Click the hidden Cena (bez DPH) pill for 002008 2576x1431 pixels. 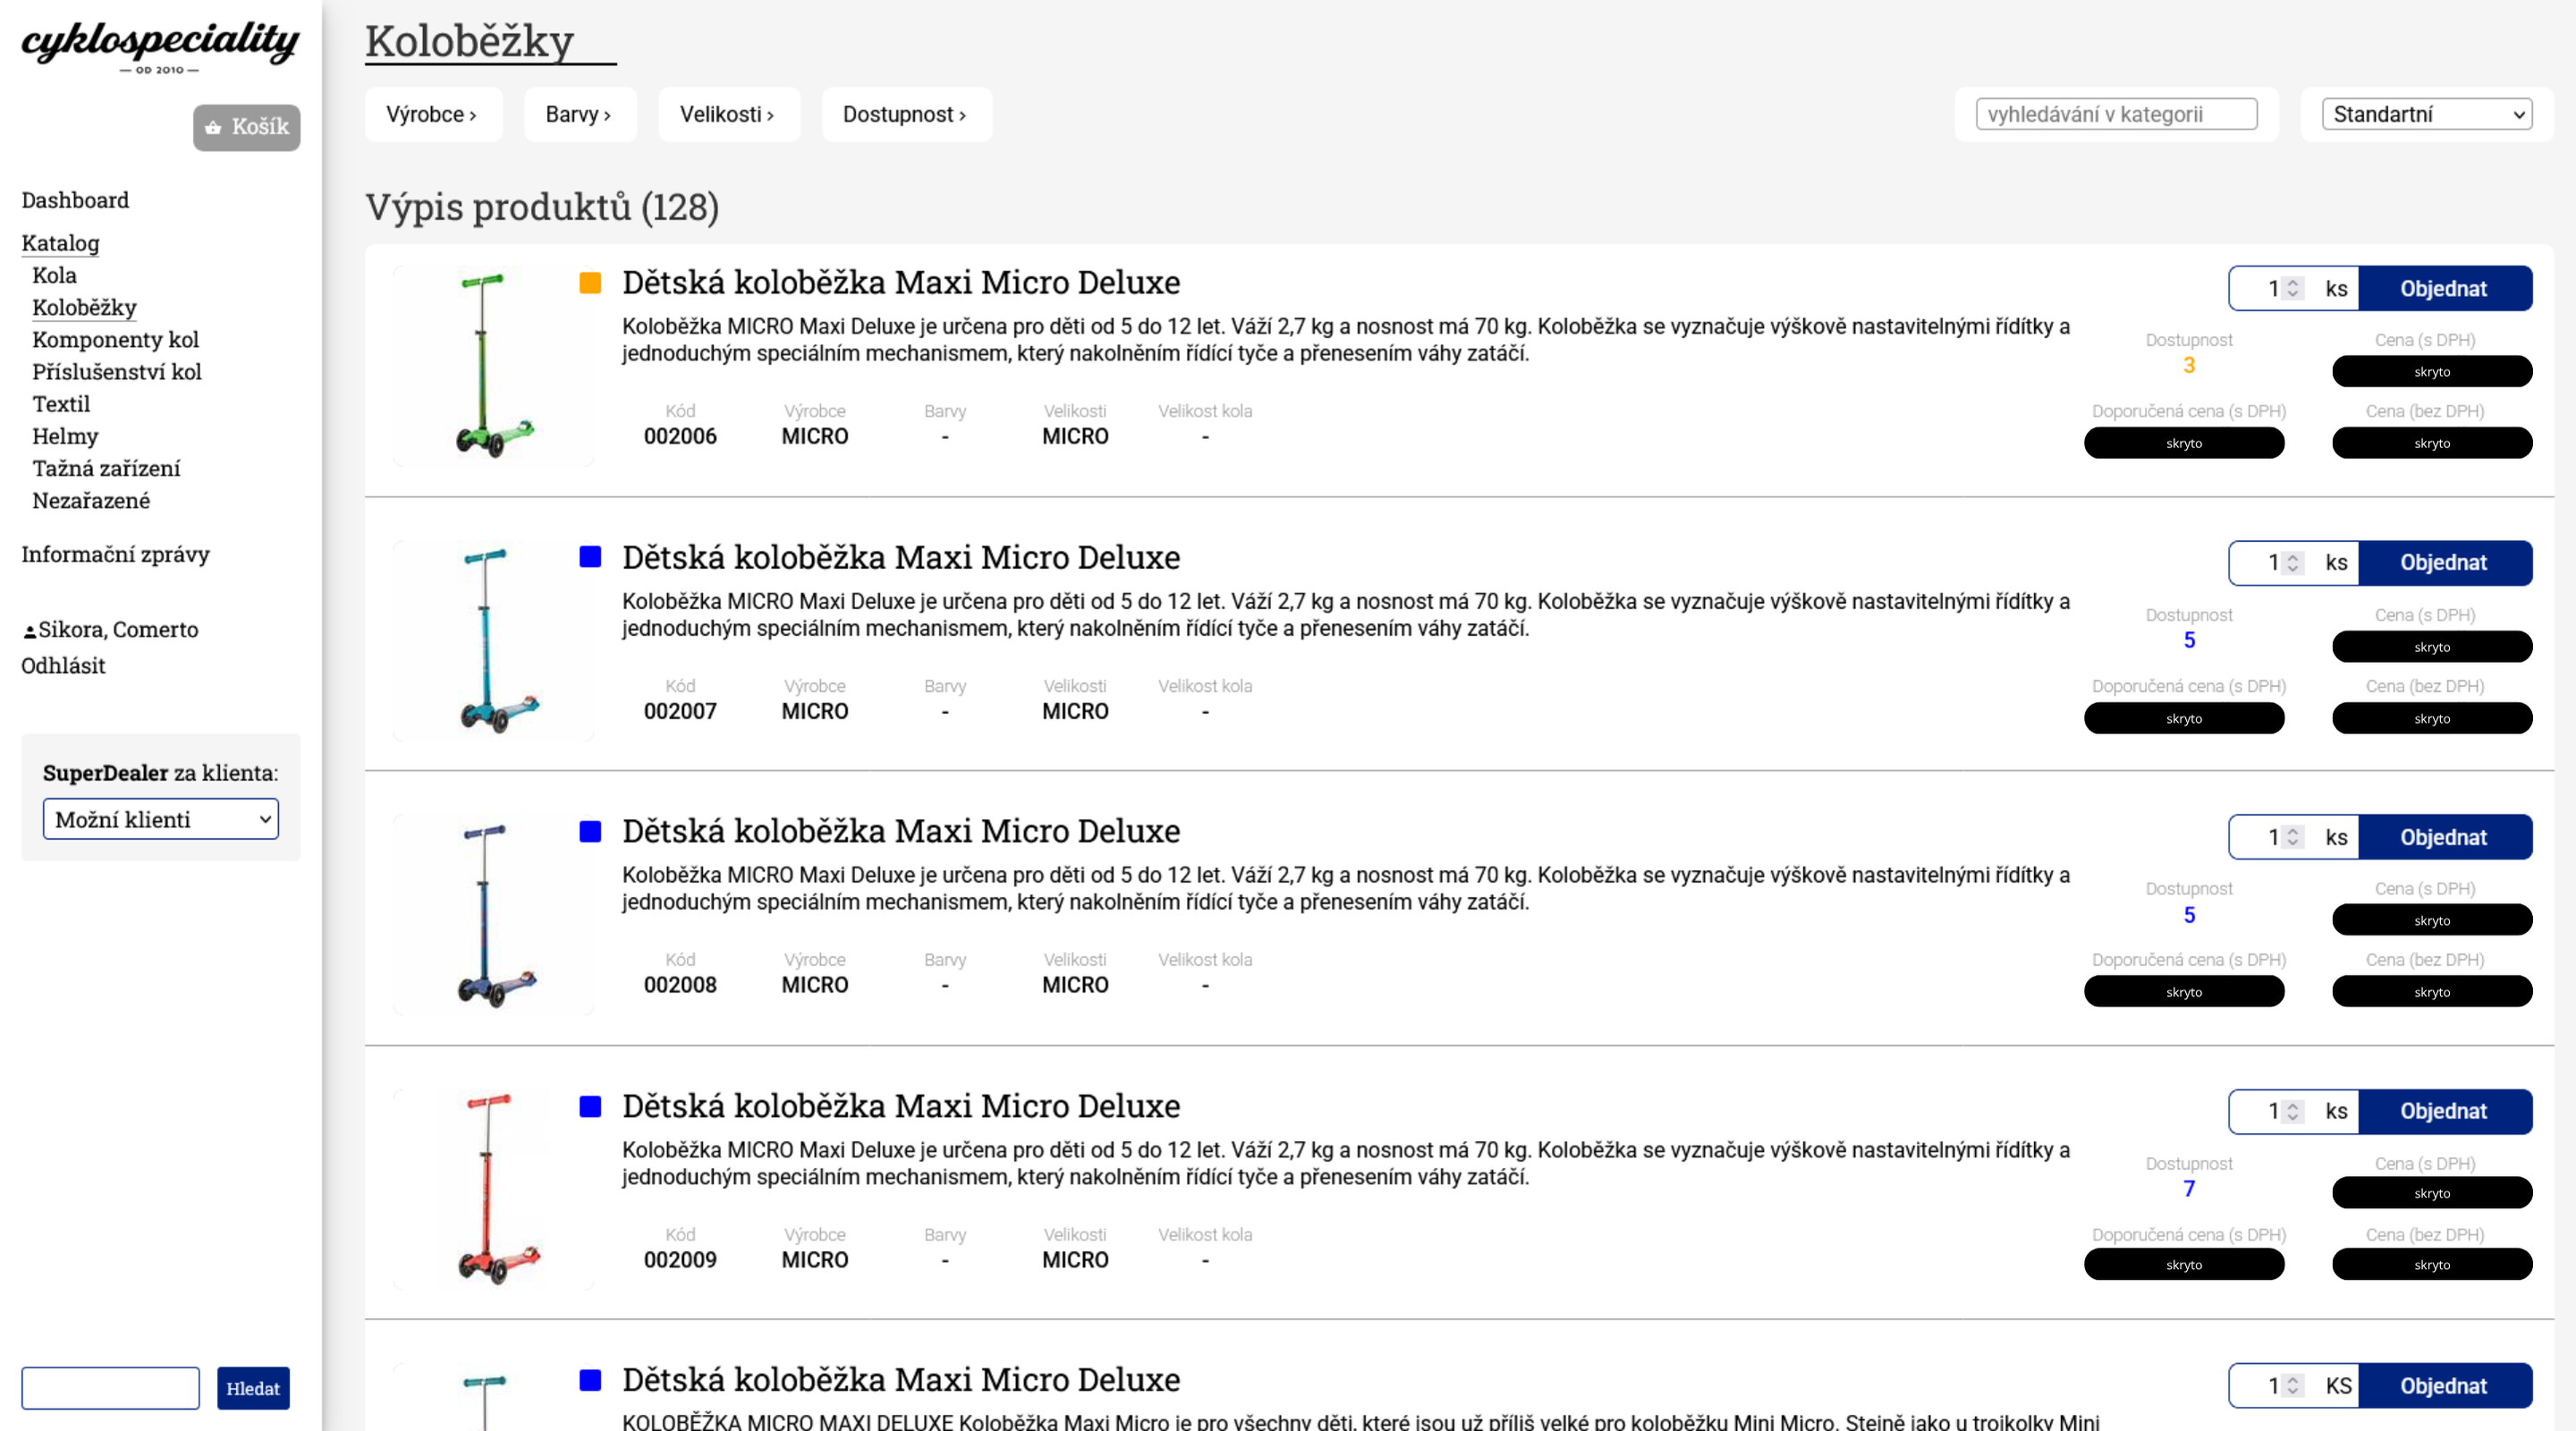tap(2432, 992)
